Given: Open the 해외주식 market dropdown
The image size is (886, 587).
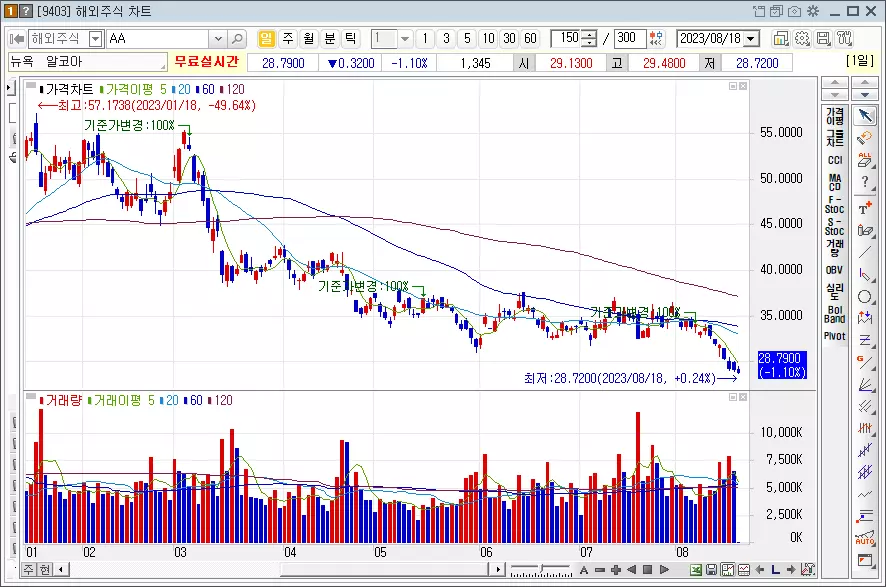Looking at the screenshot, I should point(96,39).
